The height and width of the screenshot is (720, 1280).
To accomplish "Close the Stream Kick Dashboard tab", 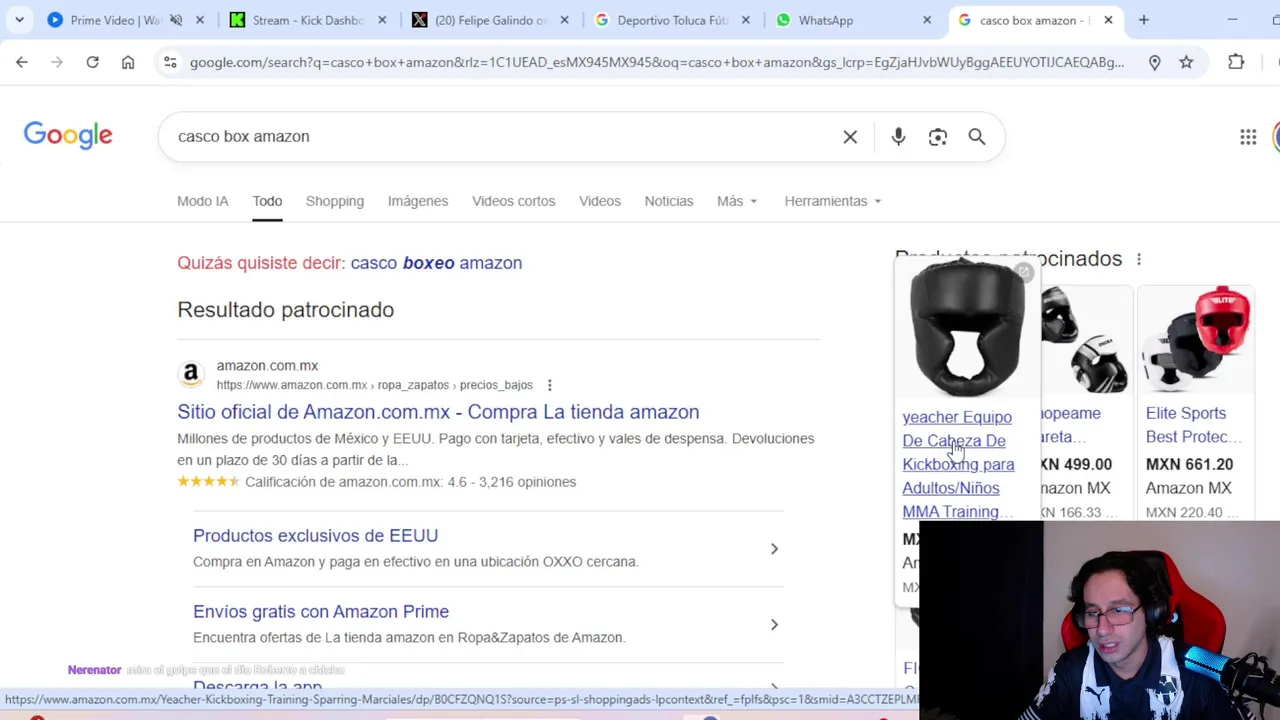I will [382, 20].
